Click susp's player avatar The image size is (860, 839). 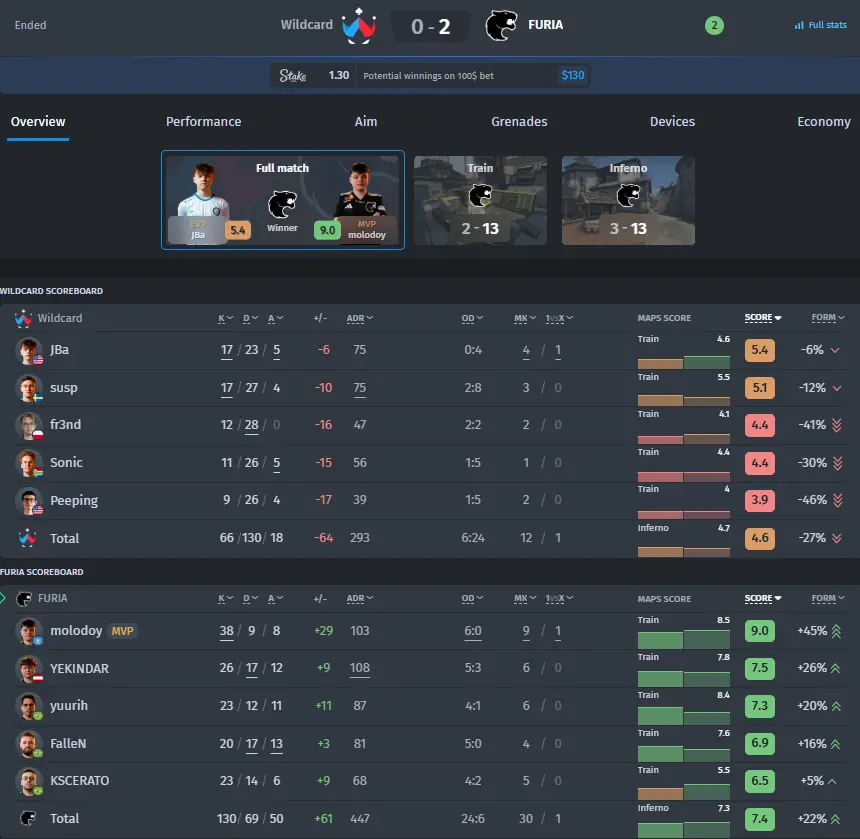29,388
